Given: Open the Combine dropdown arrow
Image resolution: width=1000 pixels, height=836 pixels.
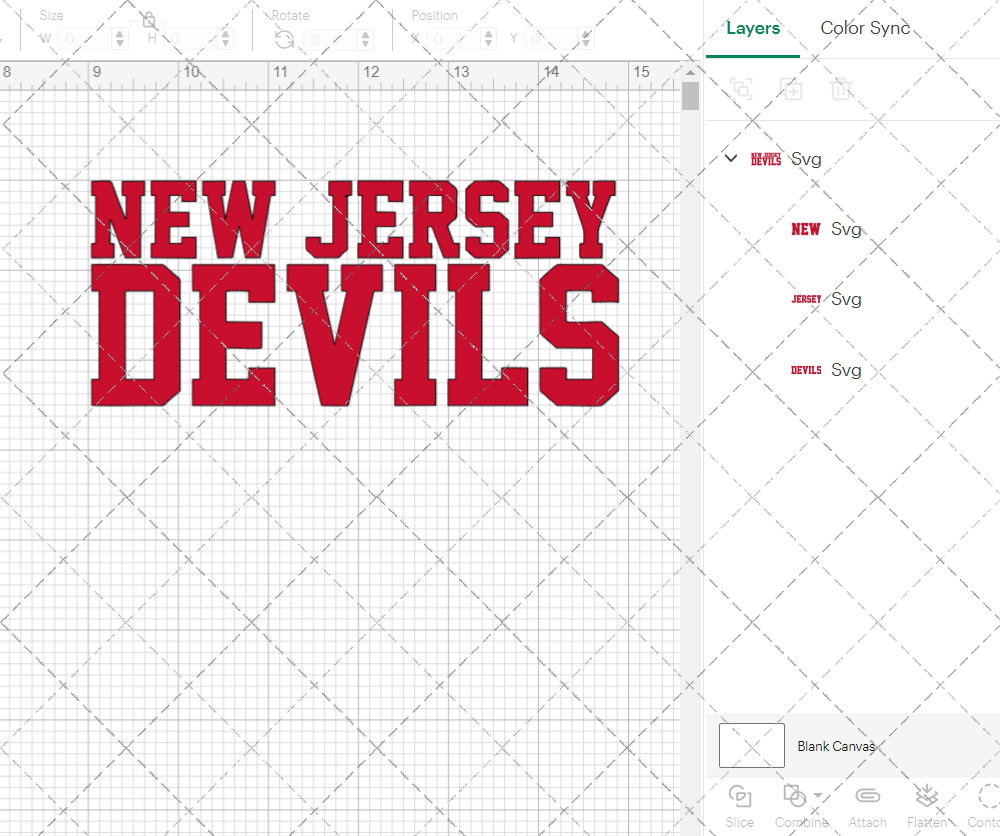Looking at the screenshot, I should [818, 796].
